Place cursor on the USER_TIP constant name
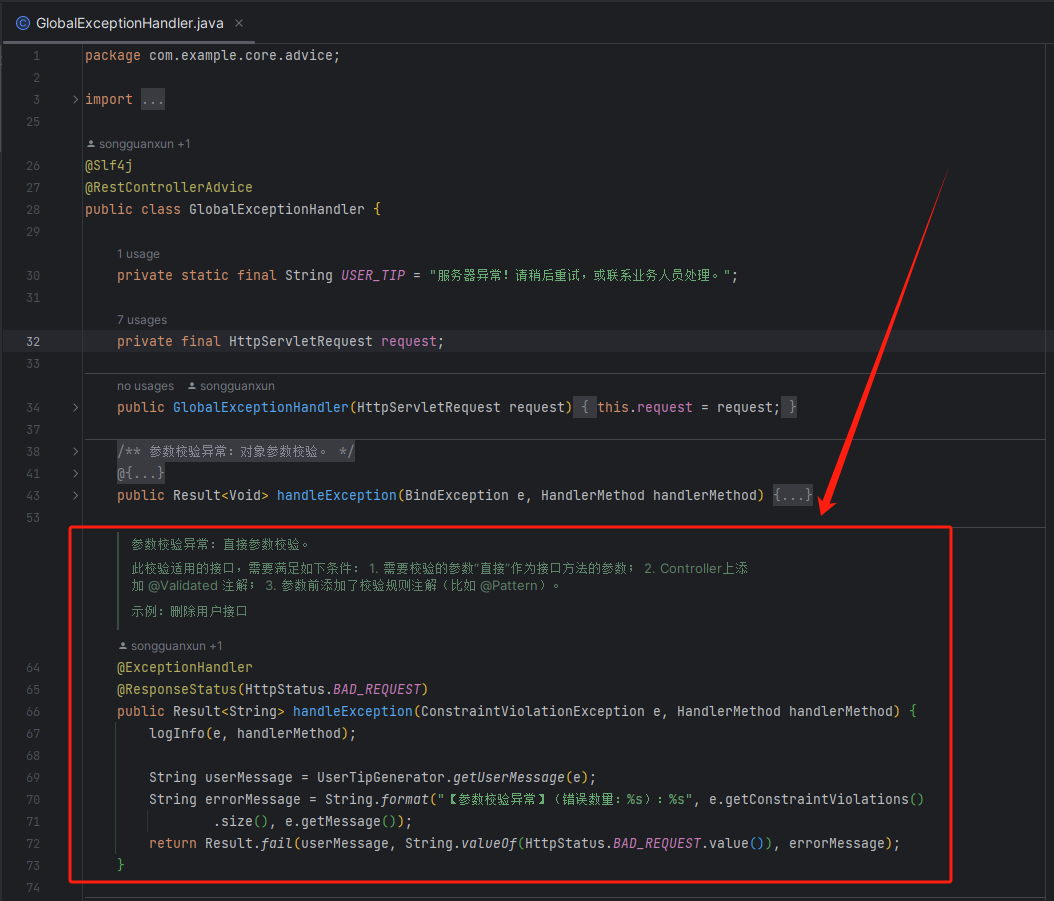The image size is (1054, 901). (373, 275)
